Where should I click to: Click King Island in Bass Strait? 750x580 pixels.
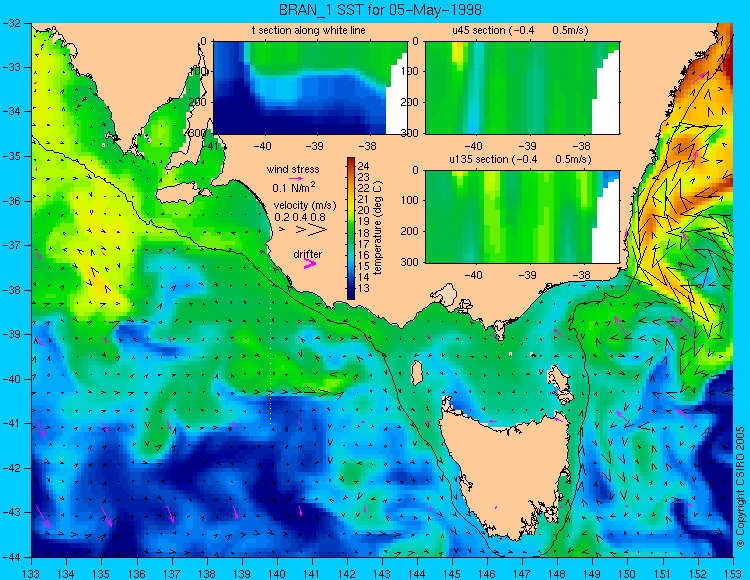pos(416,373)
